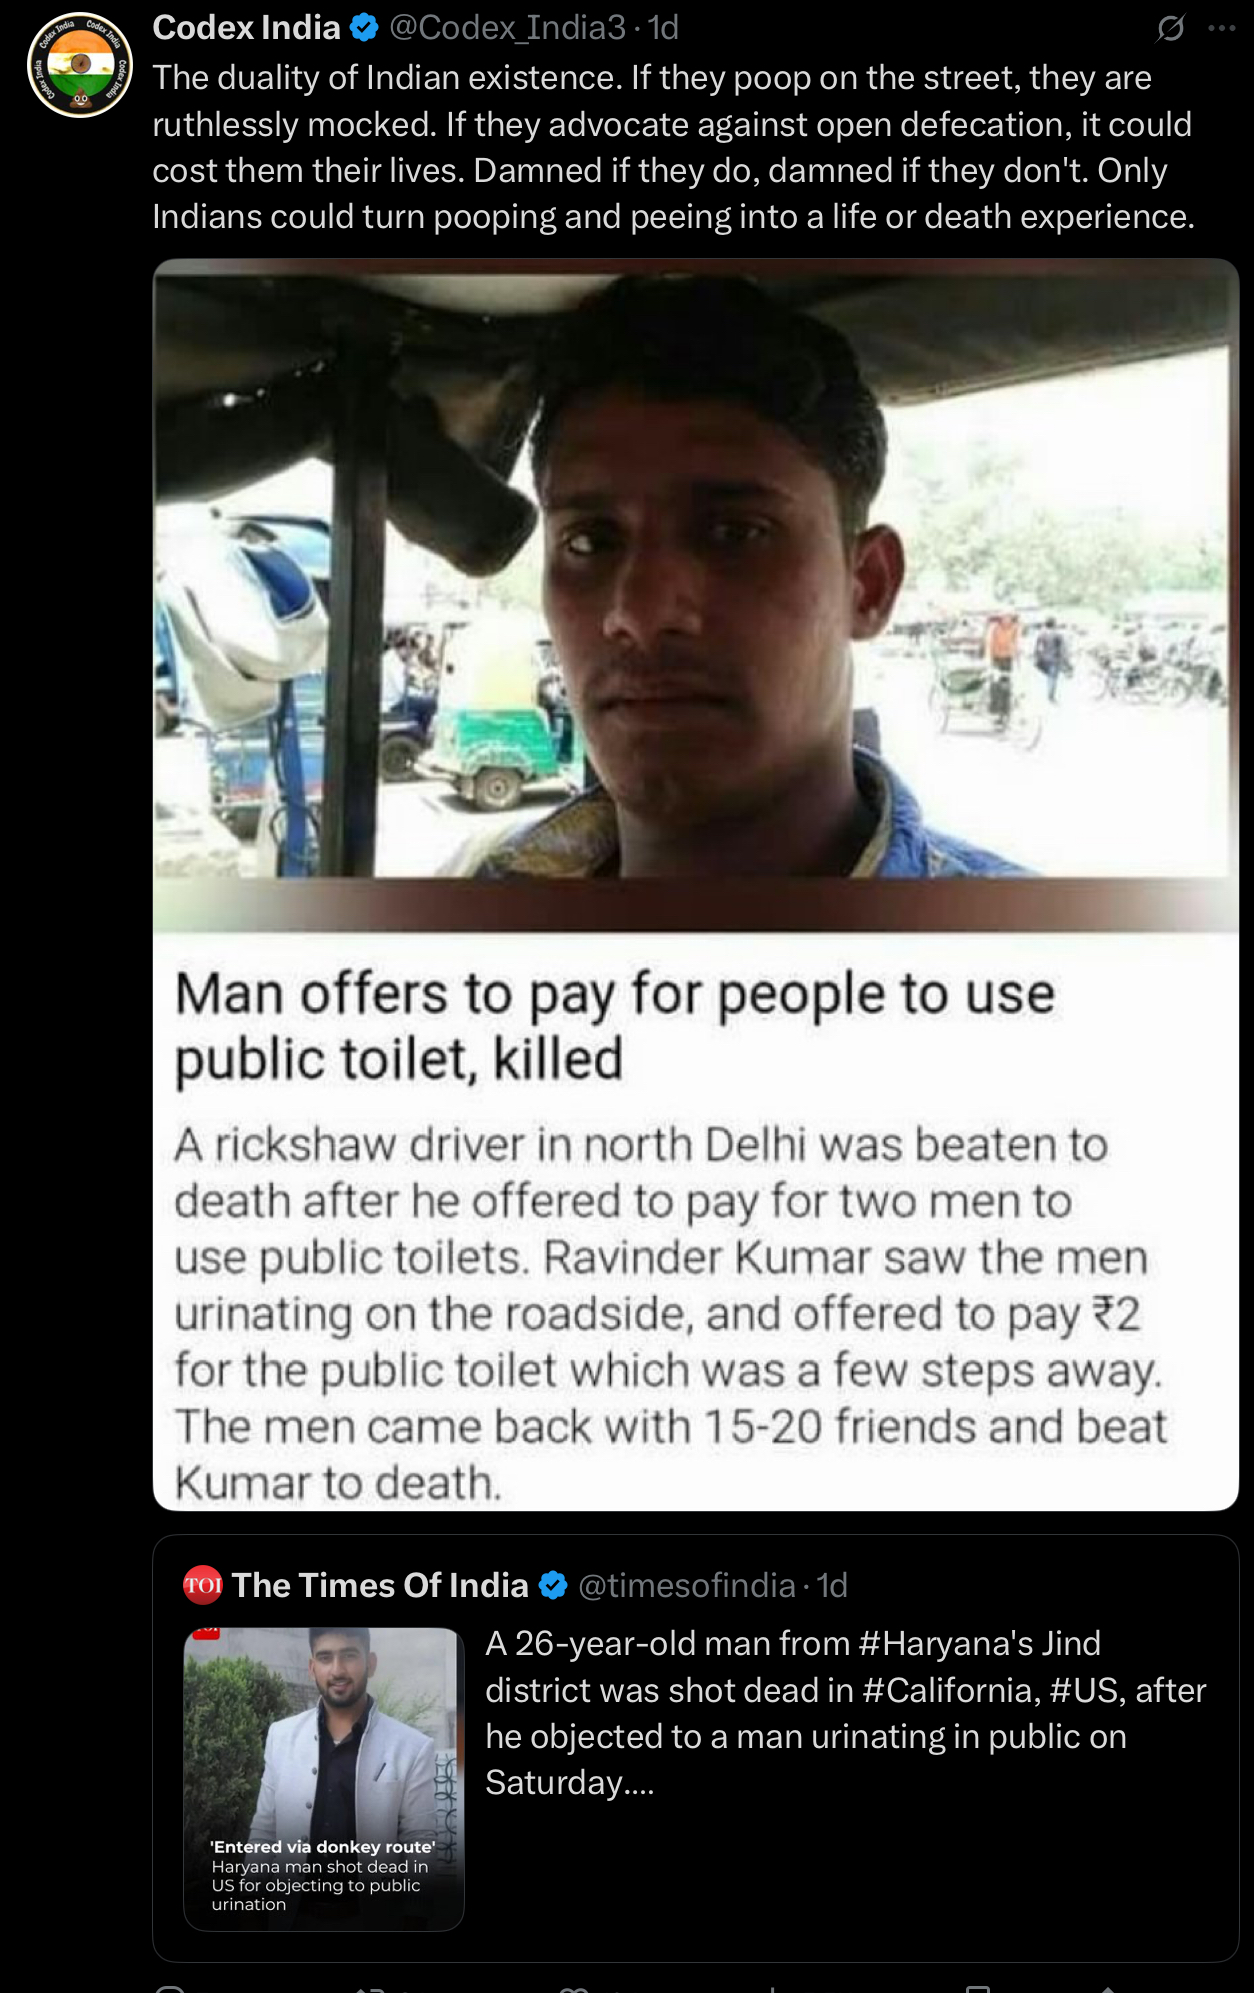Open the rickshaw driver news image
The image size is (1254, 1993).
click(x=696, y=884)
